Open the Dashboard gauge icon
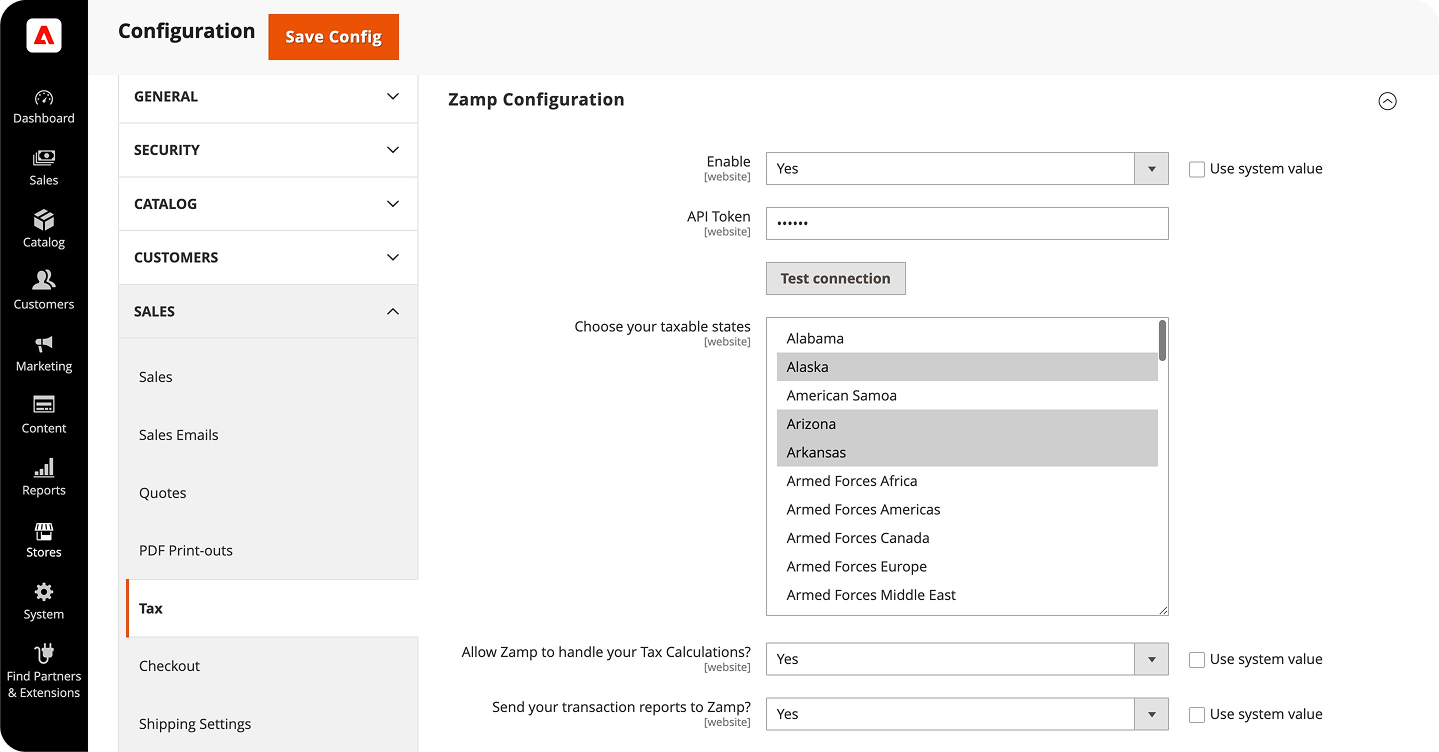The image size is (1439, 752). [44, 97]
